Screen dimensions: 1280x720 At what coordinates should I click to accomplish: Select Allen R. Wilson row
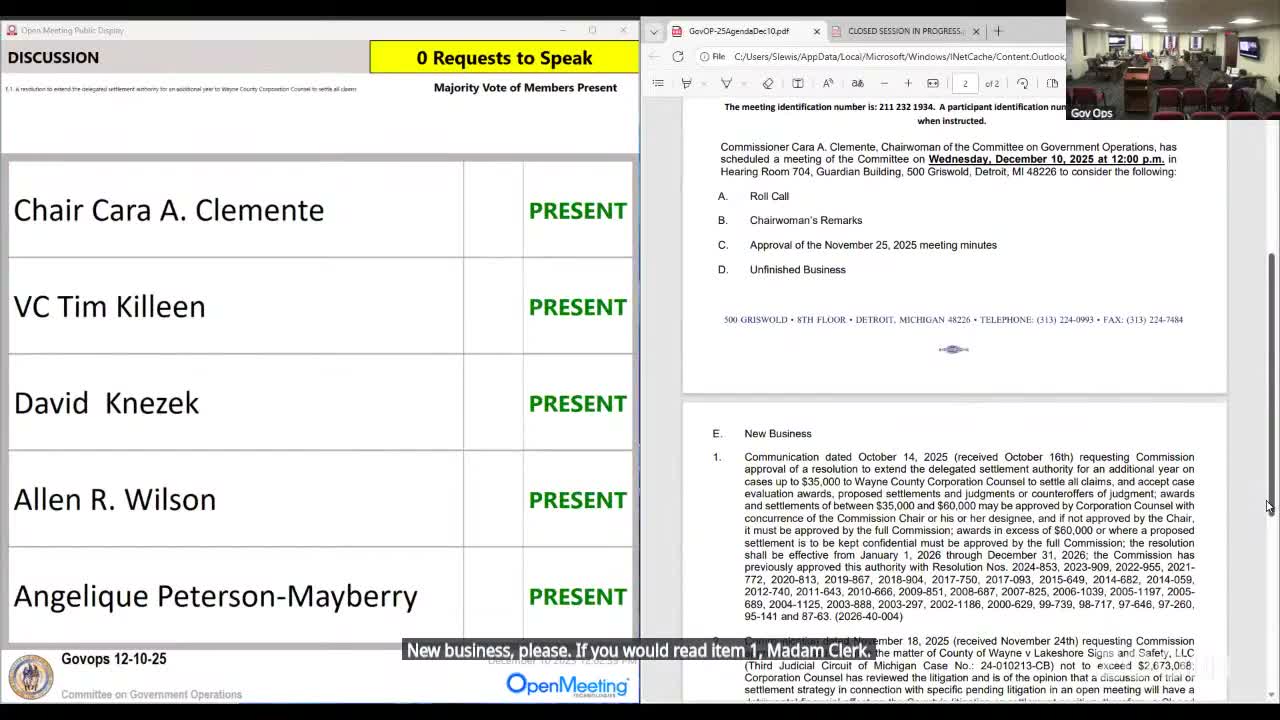pyautogui.click(x=320, y=499)
